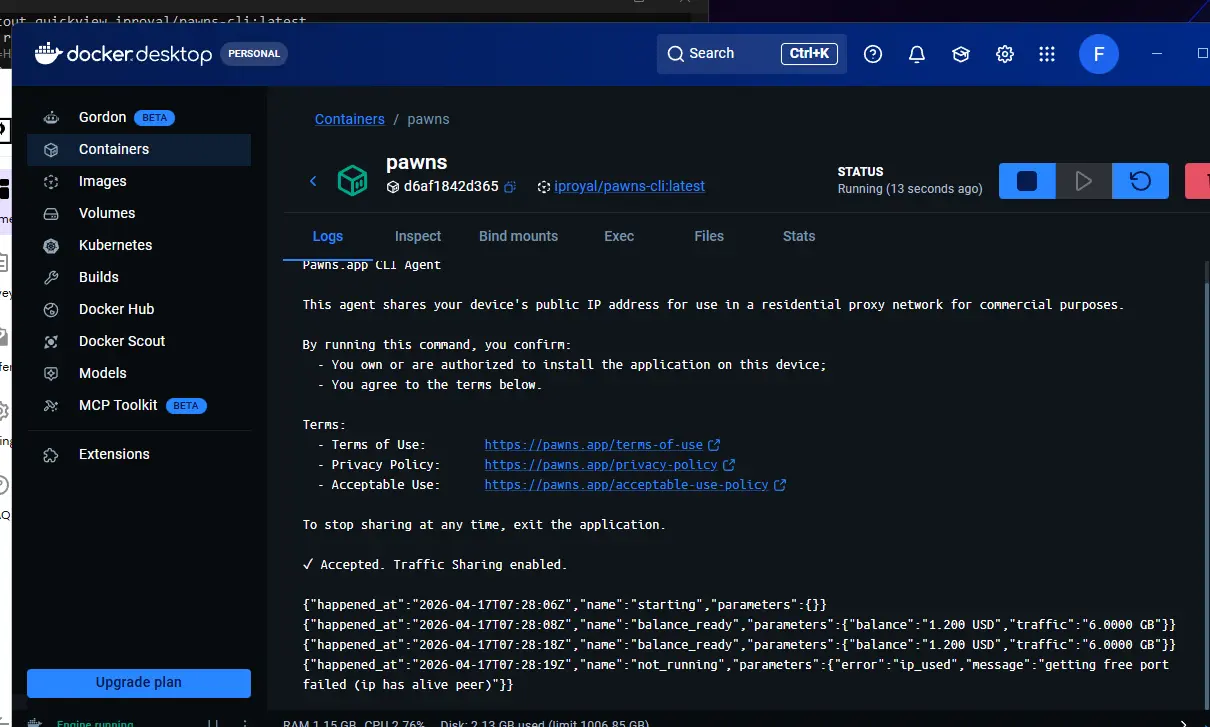Select Containers in the sidebar
This screenshot has width=1210, height=727.
[139, 149]
